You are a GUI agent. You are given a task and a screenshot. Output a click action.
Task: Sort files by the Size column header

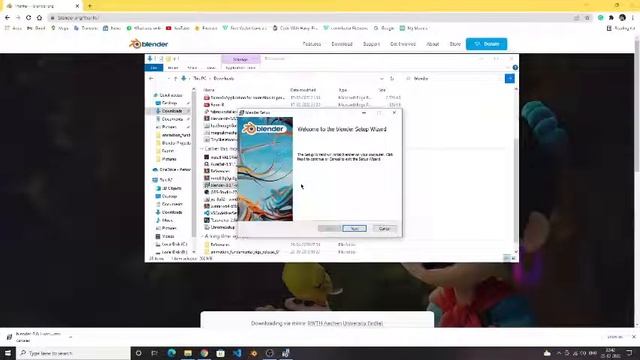(x=382, y=90)
